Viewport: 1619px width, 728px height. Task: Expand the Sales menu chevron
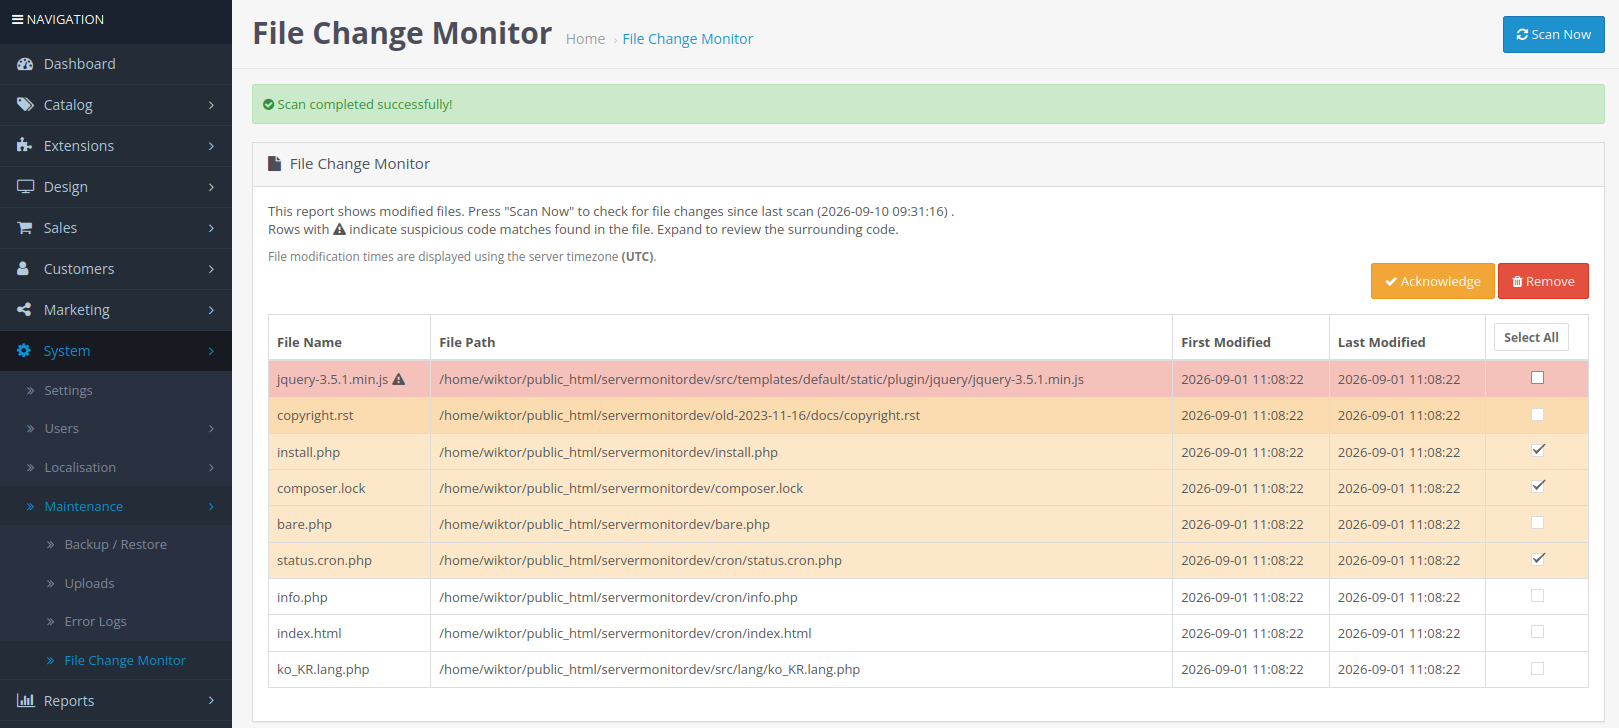[211, 228]
